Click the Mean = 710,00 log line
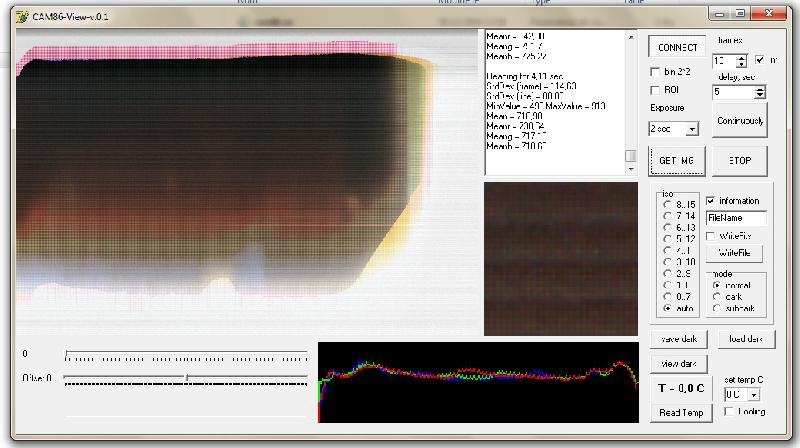 (514, 116)
